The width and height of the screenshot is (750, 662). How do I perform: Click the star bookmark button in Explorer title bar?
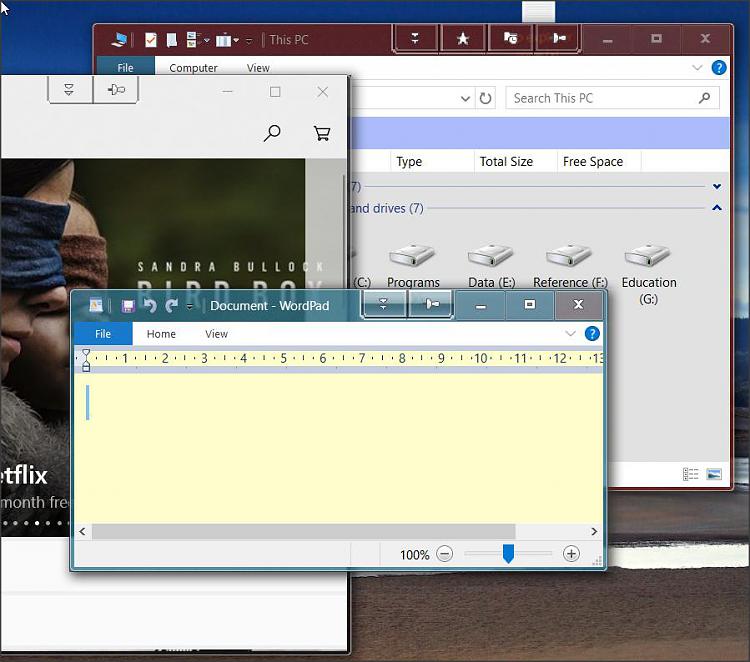pyautogui.click(x=463, y=38)
